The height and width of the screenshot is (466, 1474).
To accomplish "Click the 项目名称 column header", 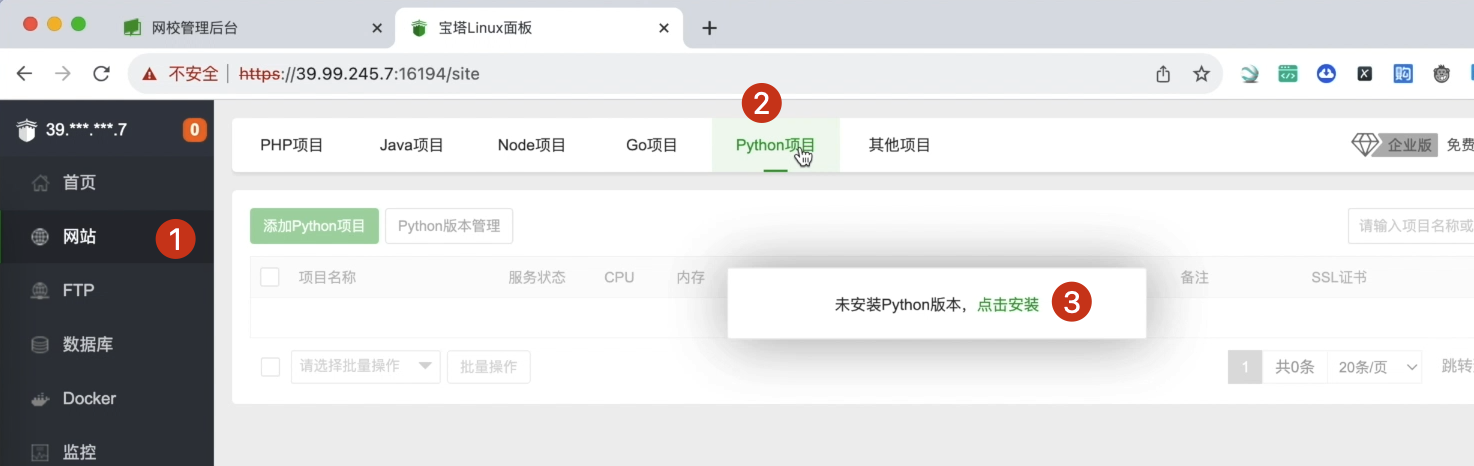I will click(328, 277).
